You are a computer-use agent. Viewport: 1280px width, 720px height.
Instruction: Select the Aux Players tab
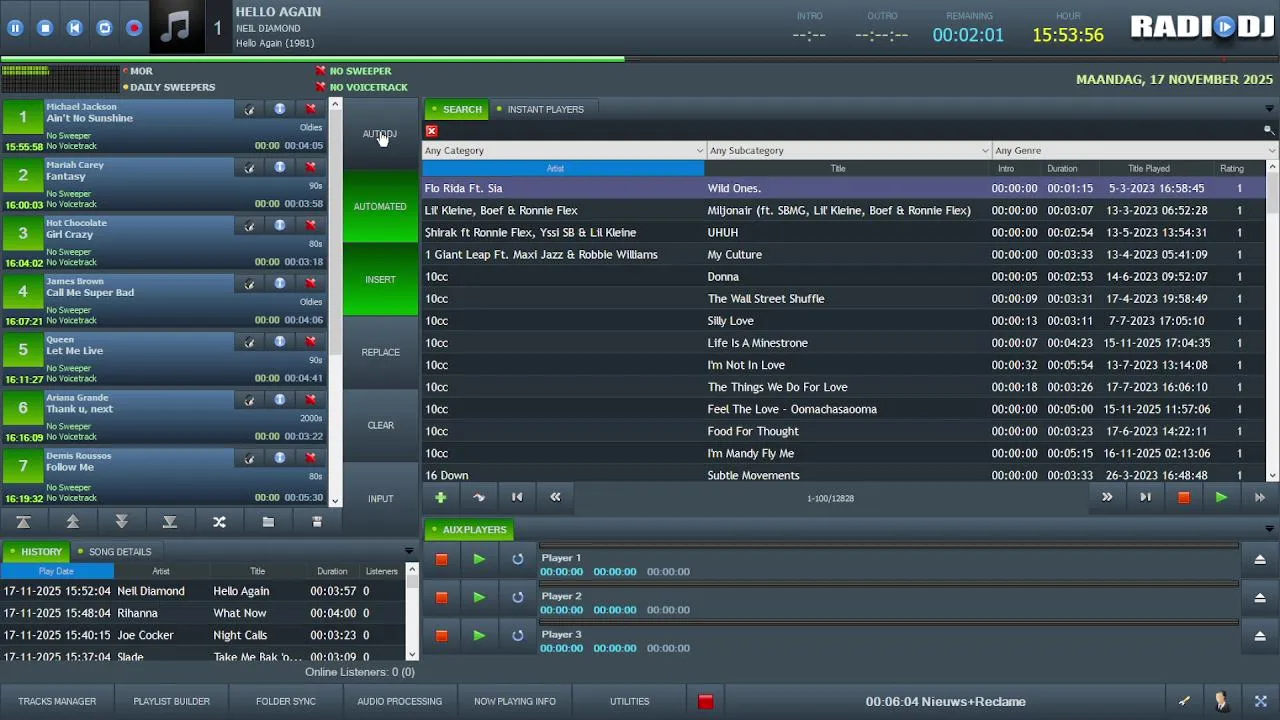pos(468,529)
